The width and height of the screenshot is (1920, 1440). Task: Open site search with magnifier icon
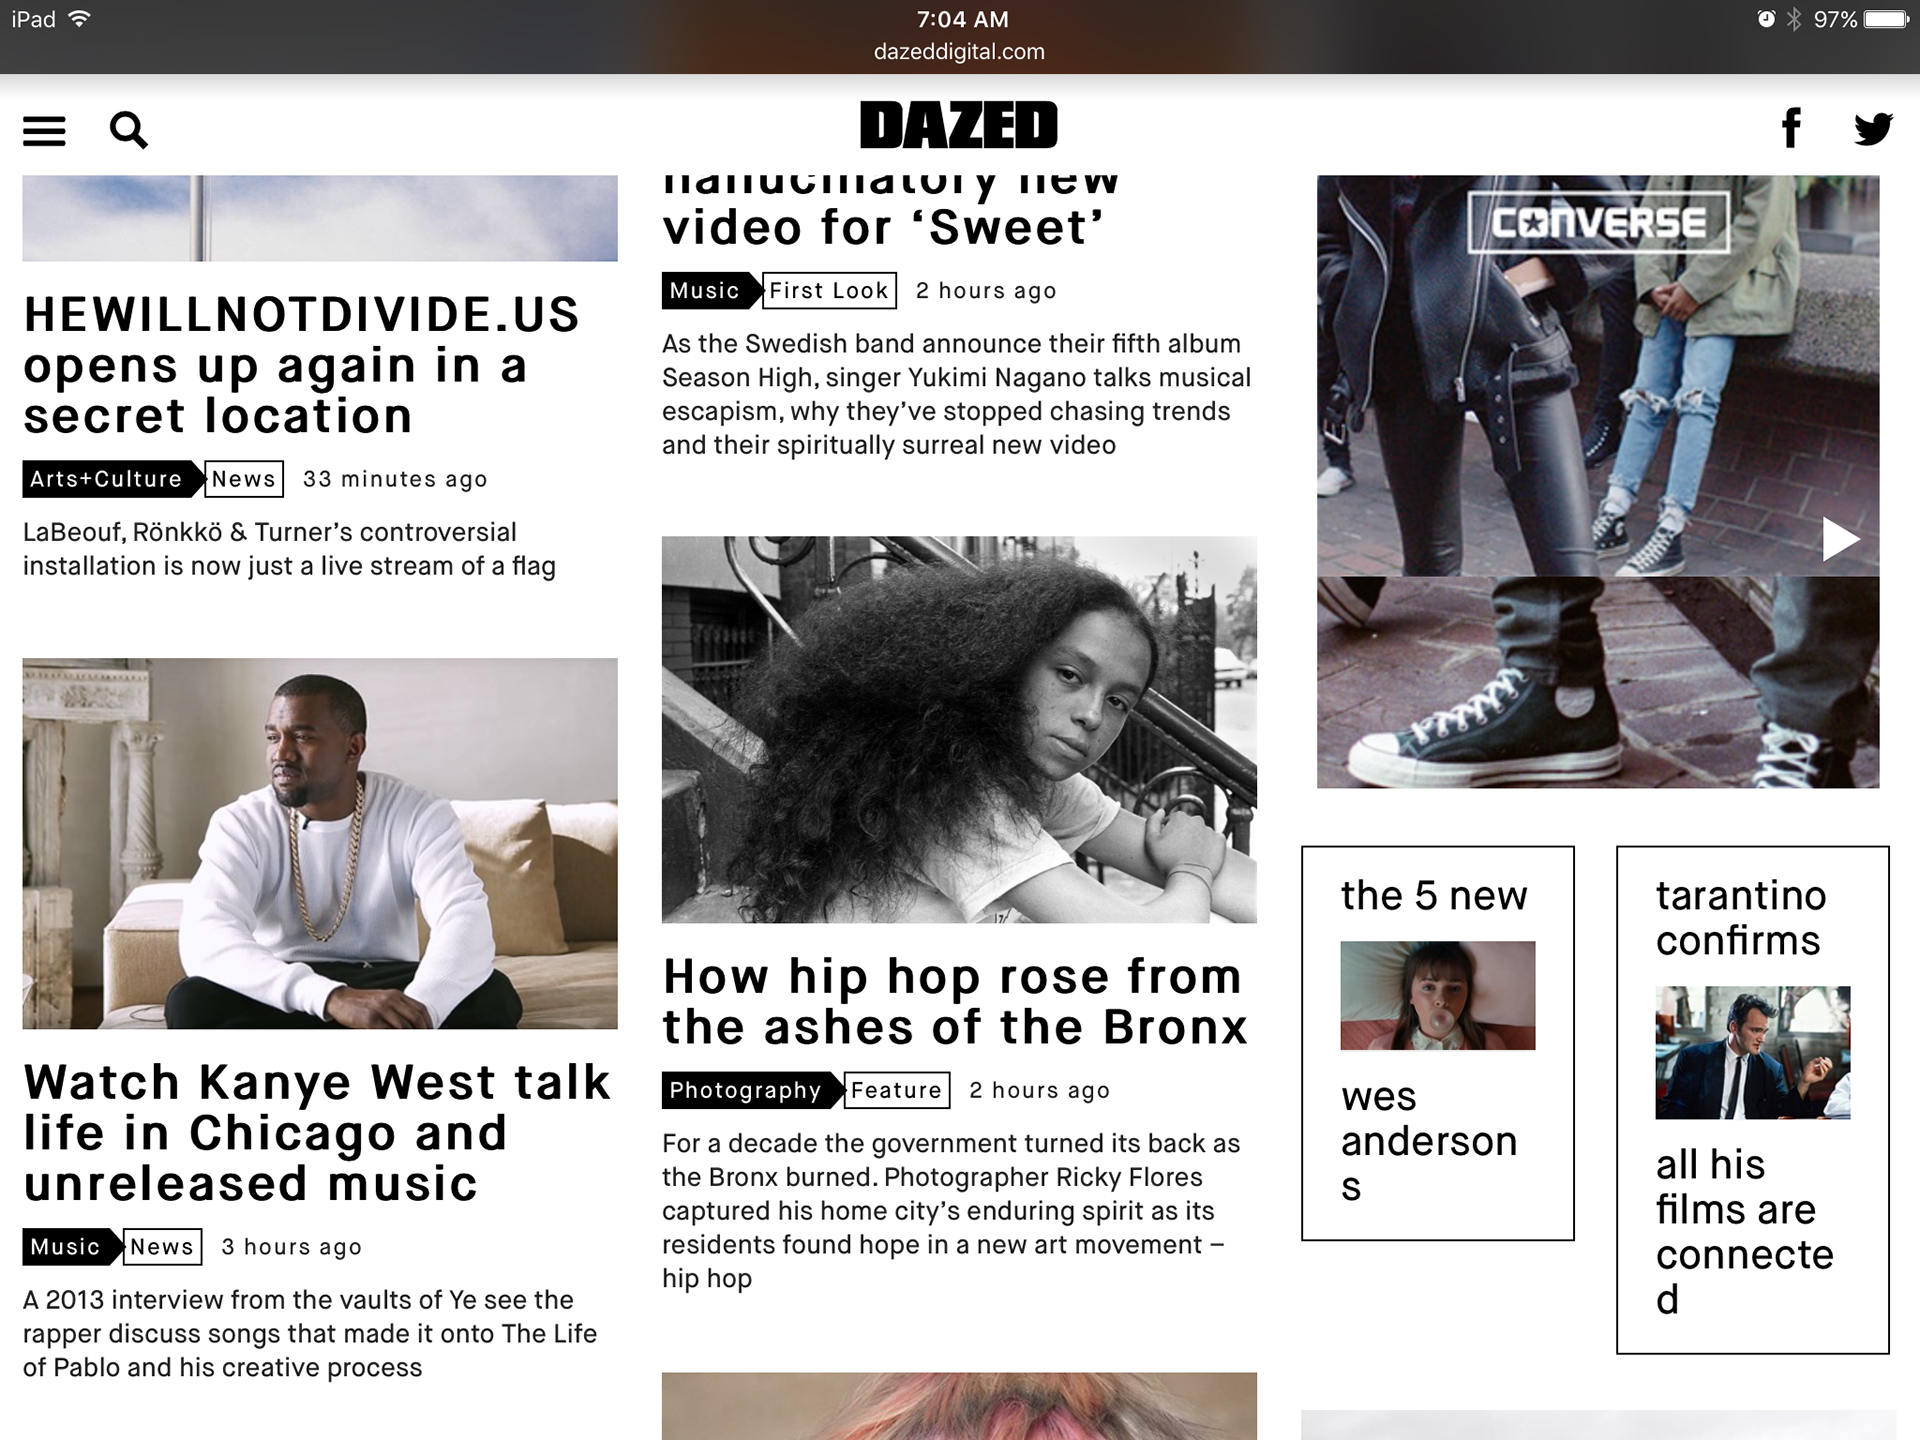tap(128, 130)
